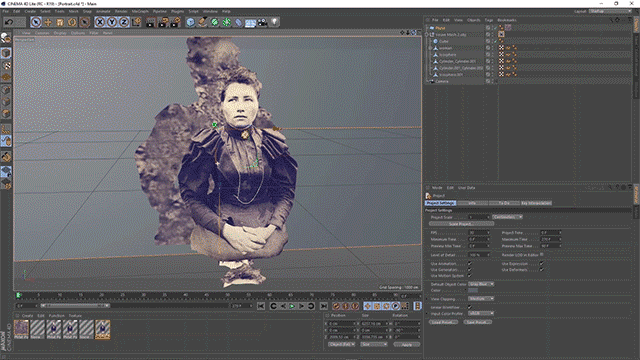Play the animation forwards
640x360 pixels.
292,306
